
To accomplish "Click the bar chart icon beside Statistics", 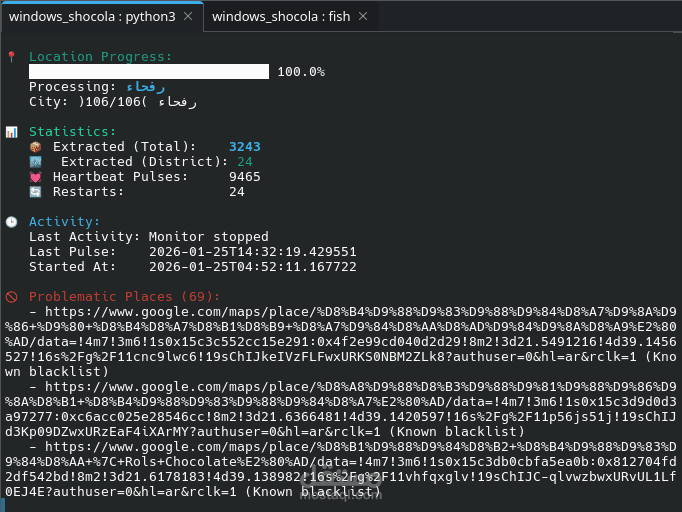I will point(11,132).
